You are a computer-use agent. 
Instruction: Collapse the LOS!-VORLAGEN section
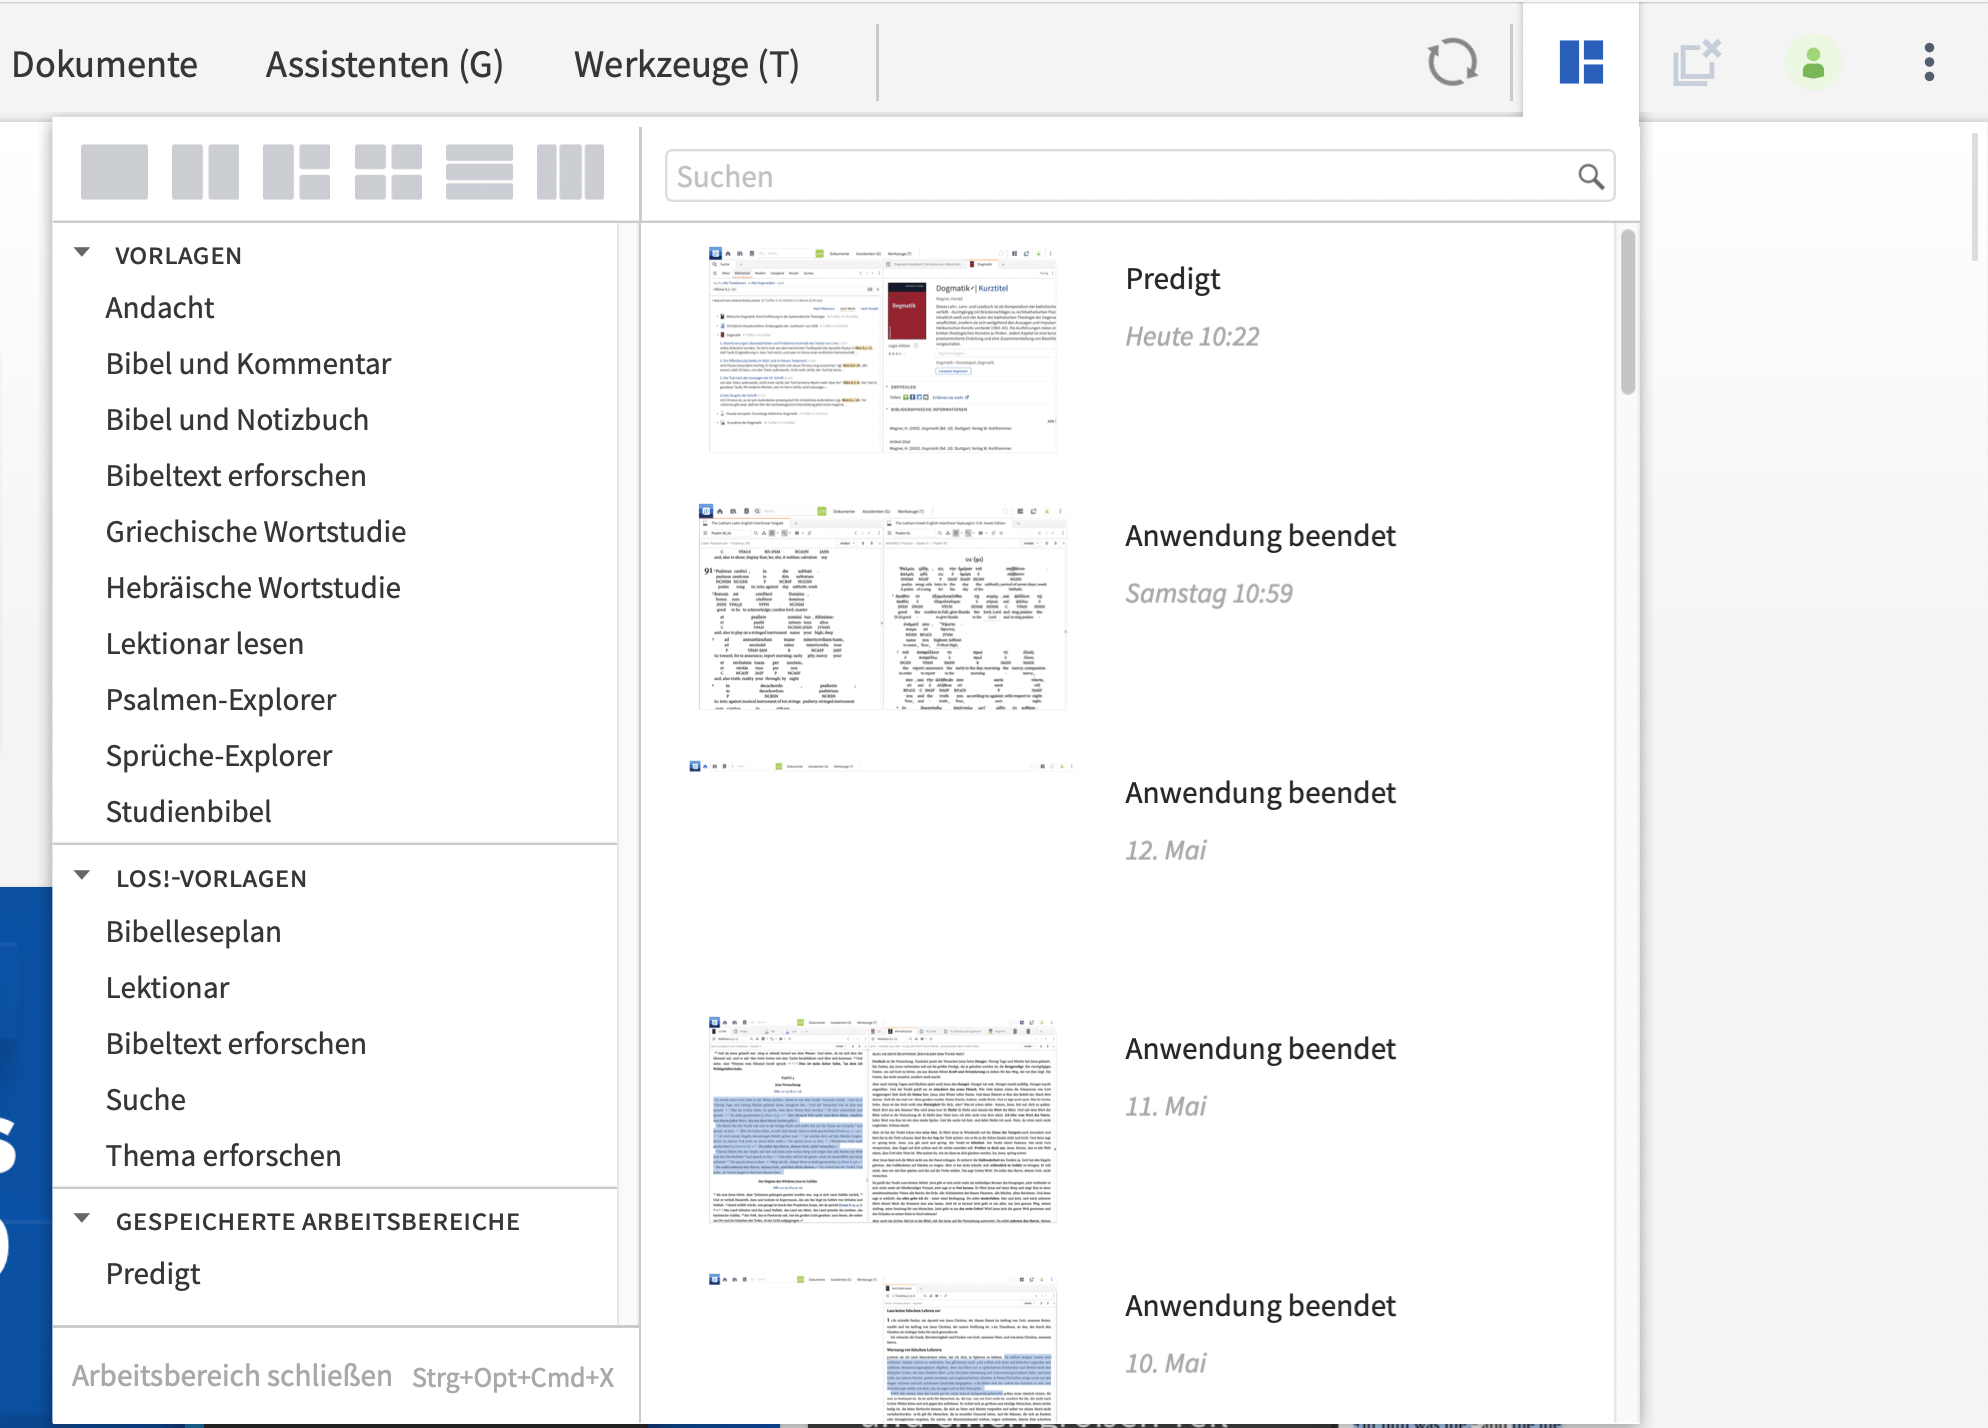[82, 876]
